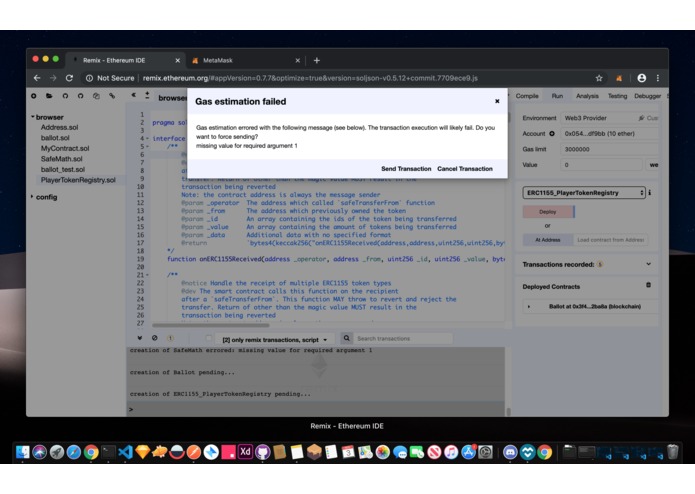The width and height of the screenshot is (695, 494).
Task: Switch to the Analysis tab
Action: click(x=587, y=96)
